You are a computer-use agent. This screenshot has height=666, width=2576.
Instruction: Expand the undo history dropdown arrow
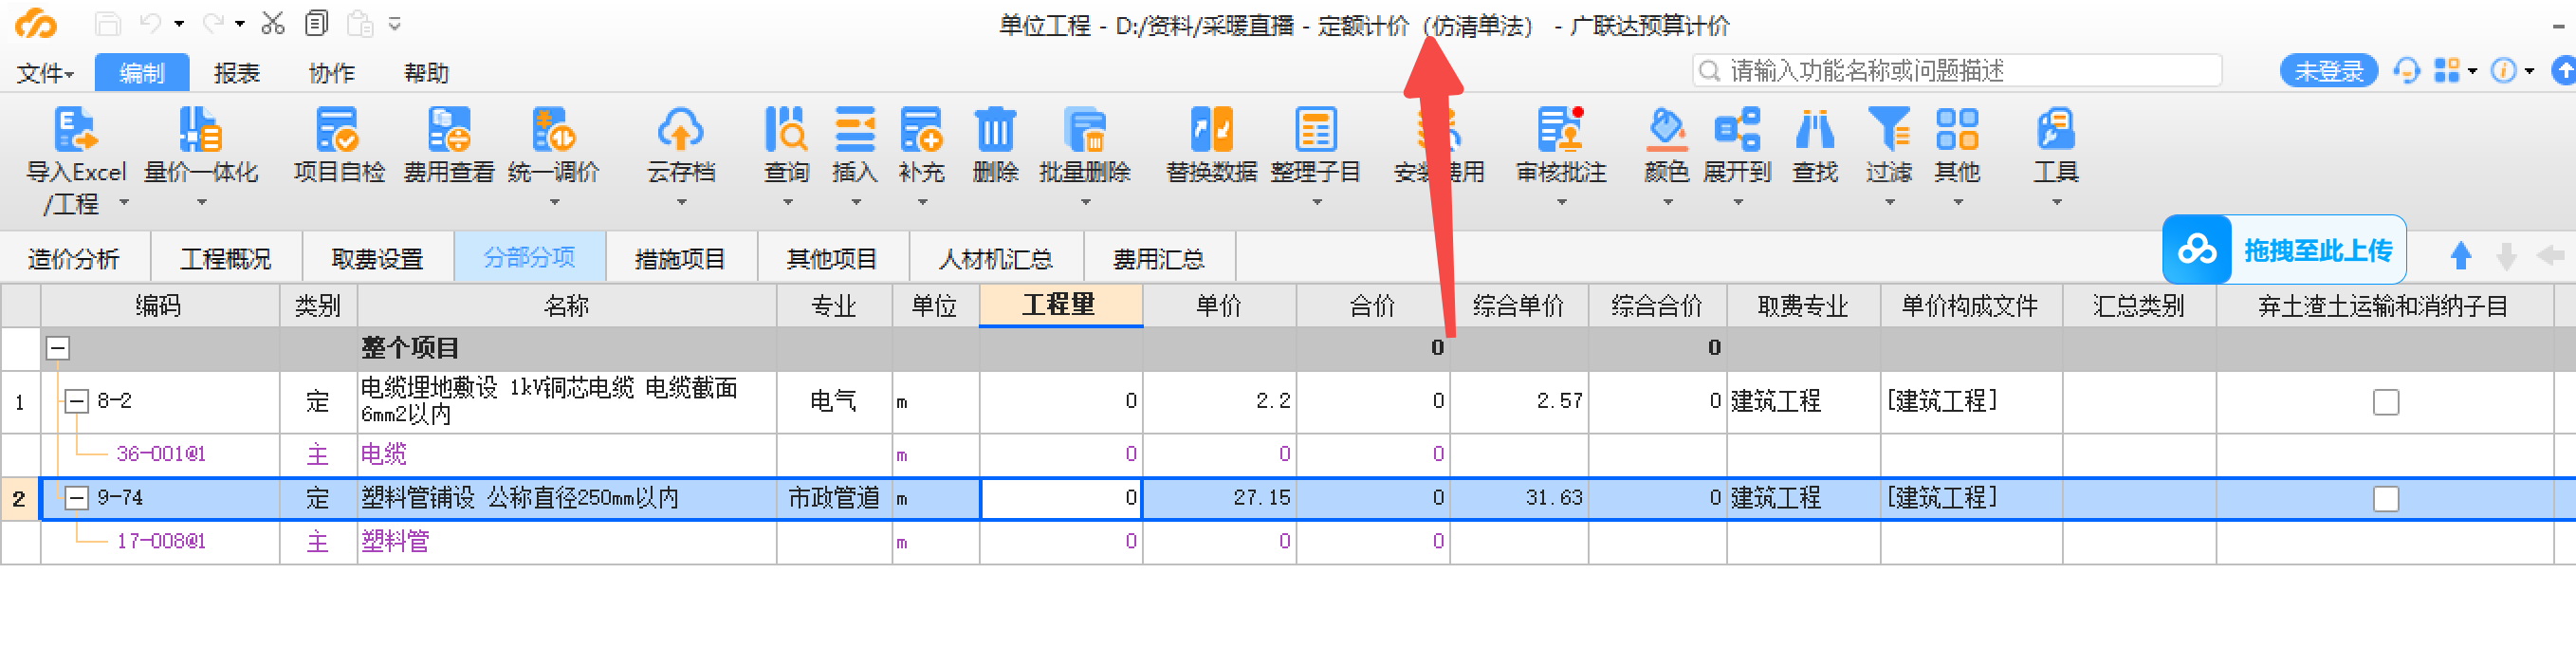coord(179,23)
